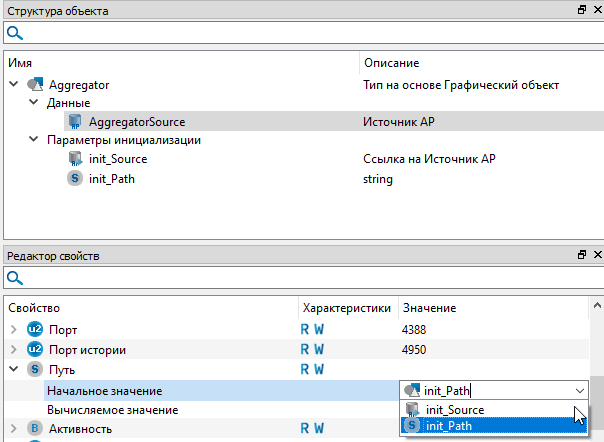Click the B icon next to Активность
The image size is (604, 442).
tap(36, 429)
